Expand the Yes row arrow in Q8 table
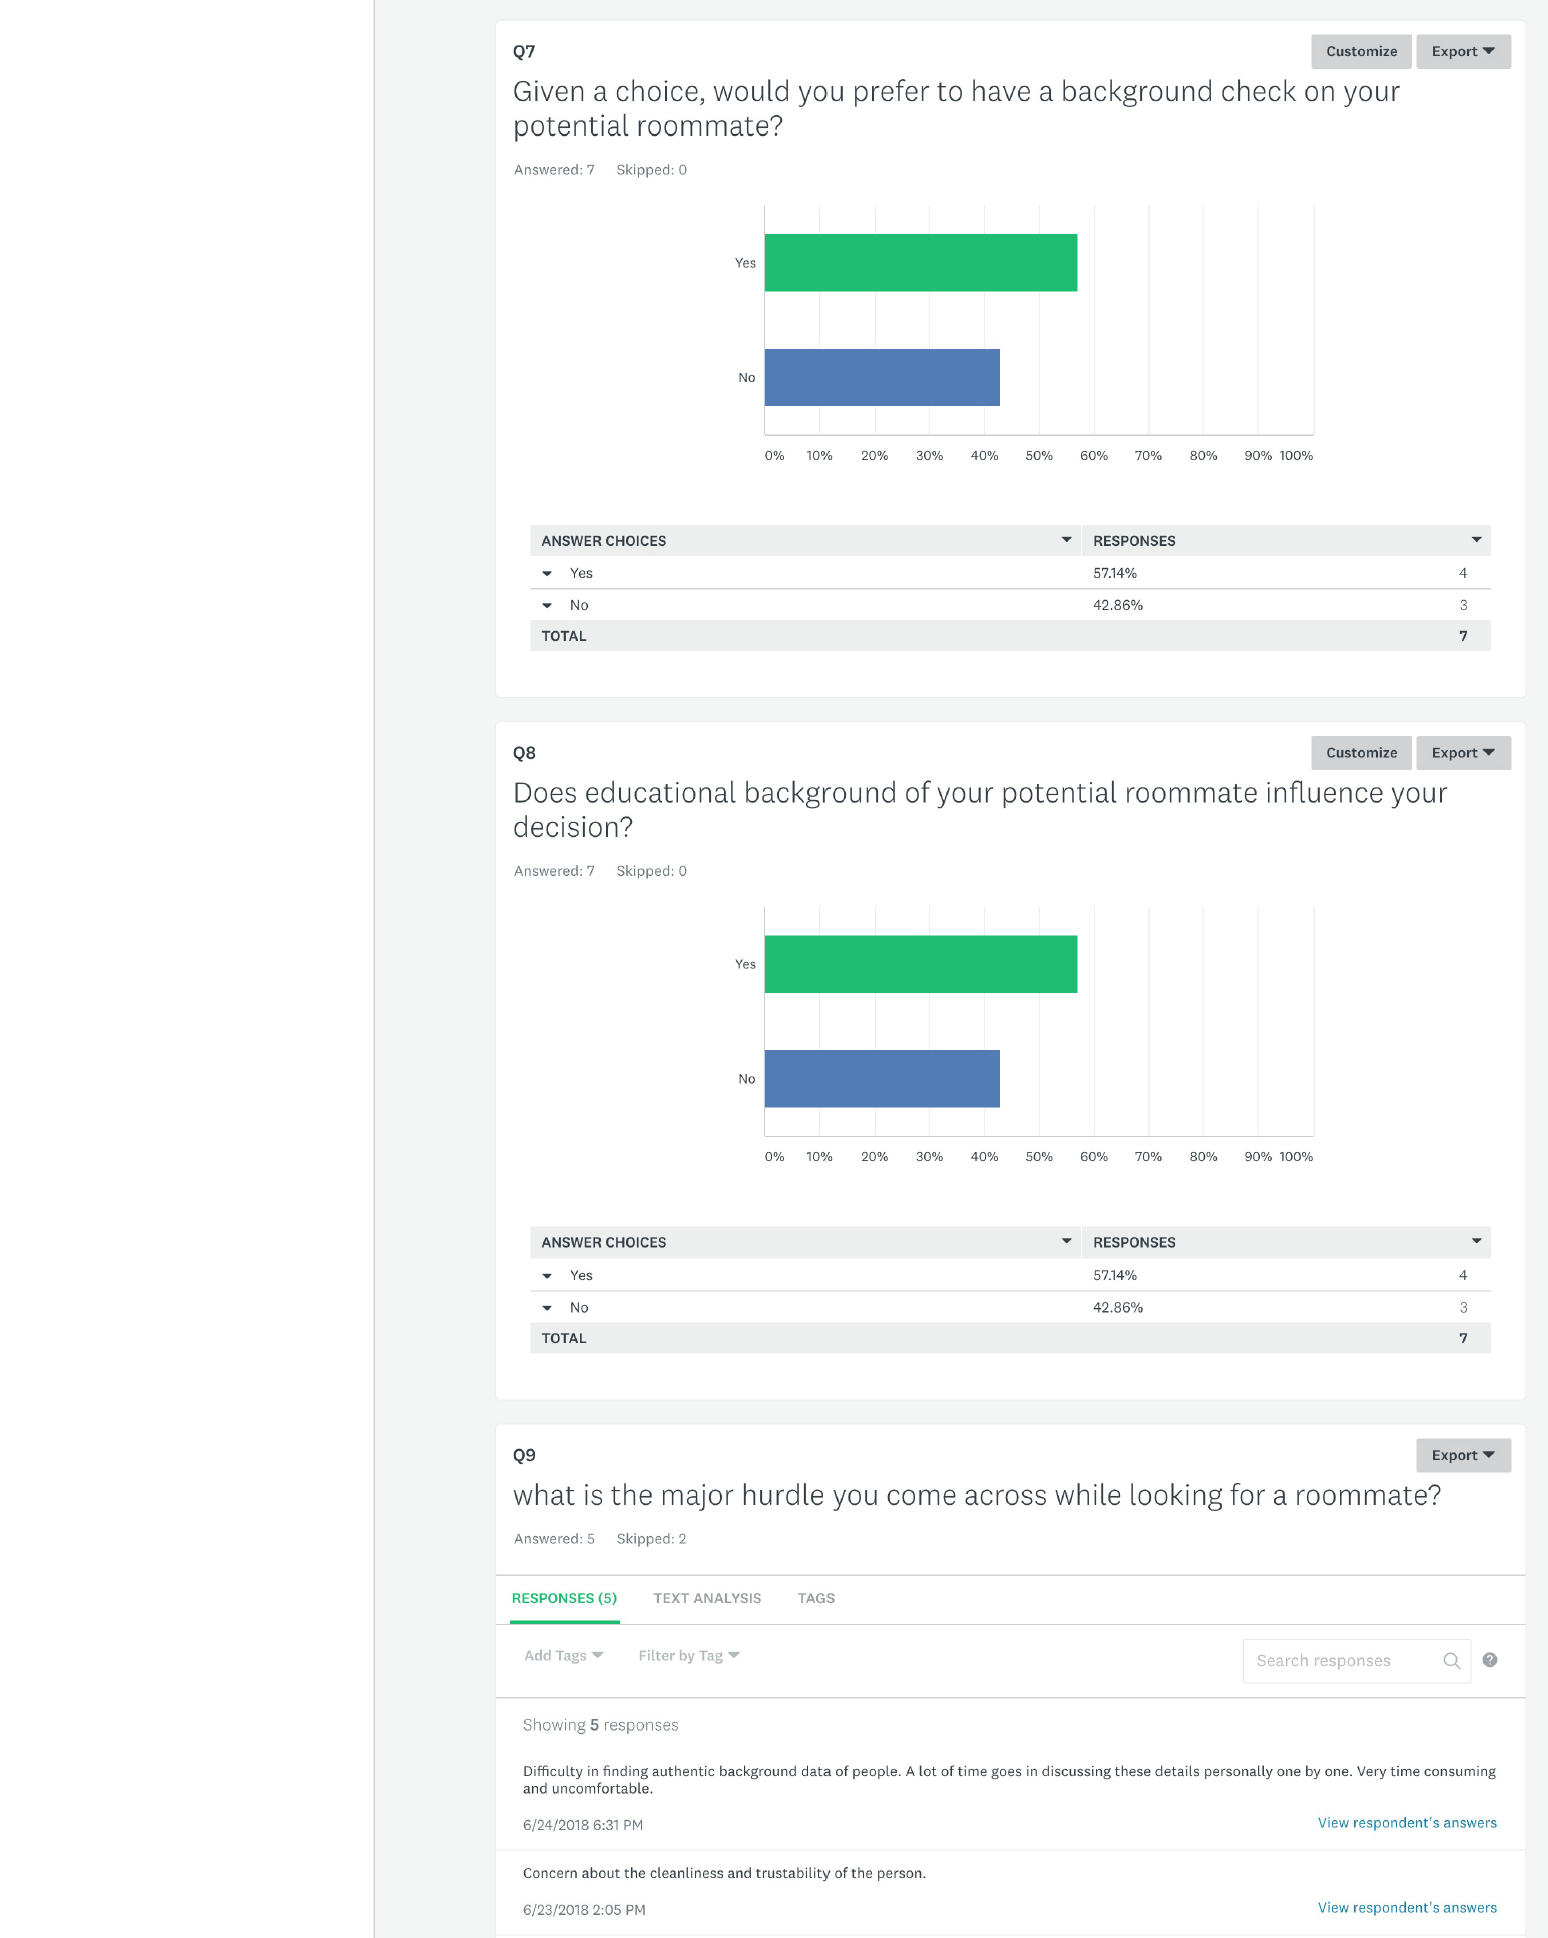 [547, 1276]
